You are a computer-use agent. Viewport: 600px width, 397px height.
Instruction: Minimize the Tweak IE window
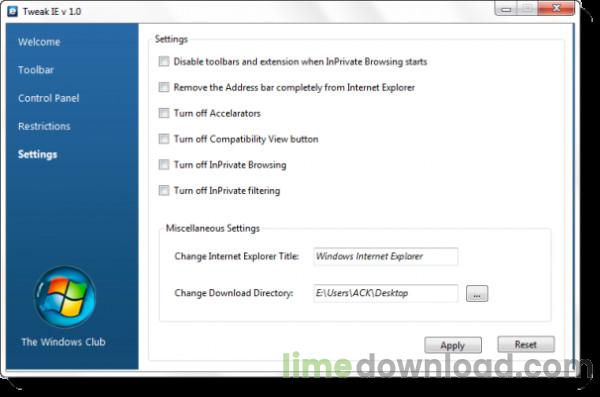[506, 9]
